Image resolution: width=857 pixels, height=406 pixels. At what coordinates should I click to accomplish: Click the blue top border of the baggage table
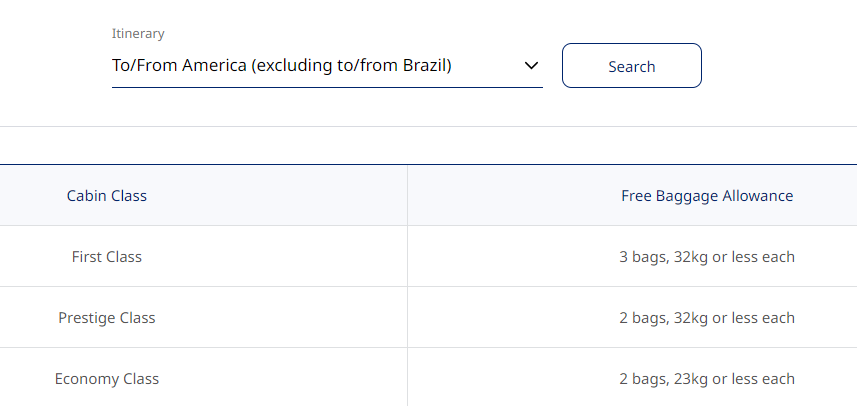tap(428, 164)
